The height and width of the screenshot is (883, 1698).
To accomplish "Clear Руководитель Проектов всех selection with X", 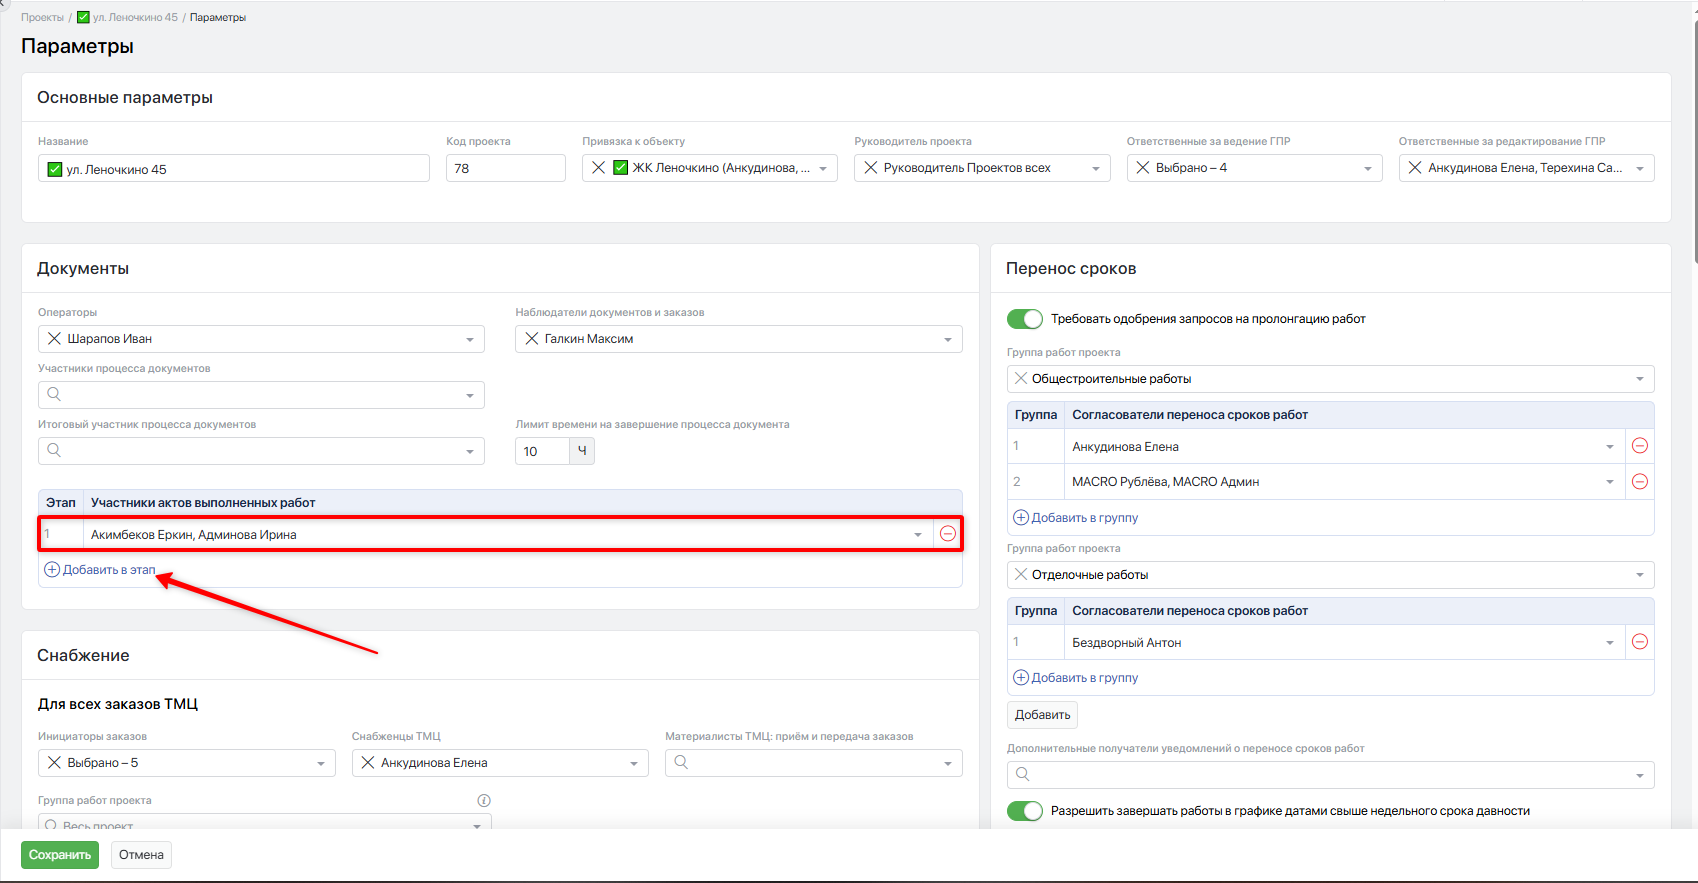I will 871,168.
